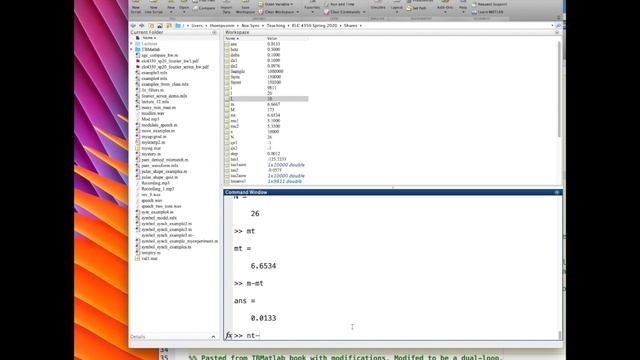Select highlighted workspace variable L
The image size is (640, 360).
(267, 99)
